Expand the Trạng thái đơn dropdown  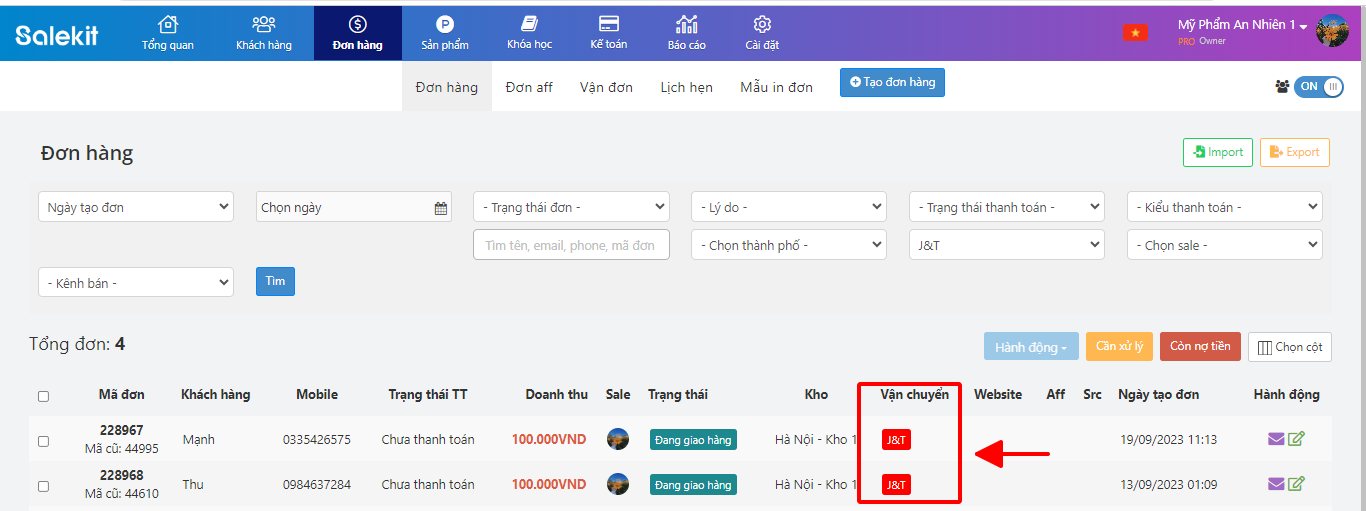[x=571, y=207]
